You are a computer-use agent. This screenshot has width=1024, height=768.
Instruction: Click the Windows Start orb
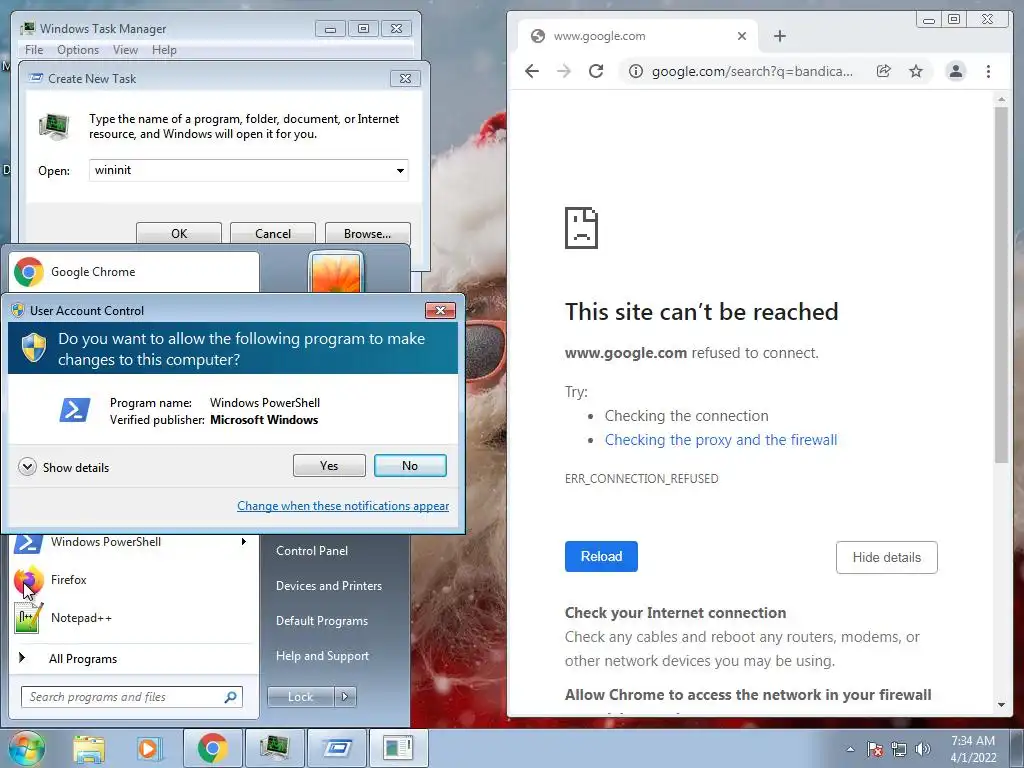coord(25,748)
